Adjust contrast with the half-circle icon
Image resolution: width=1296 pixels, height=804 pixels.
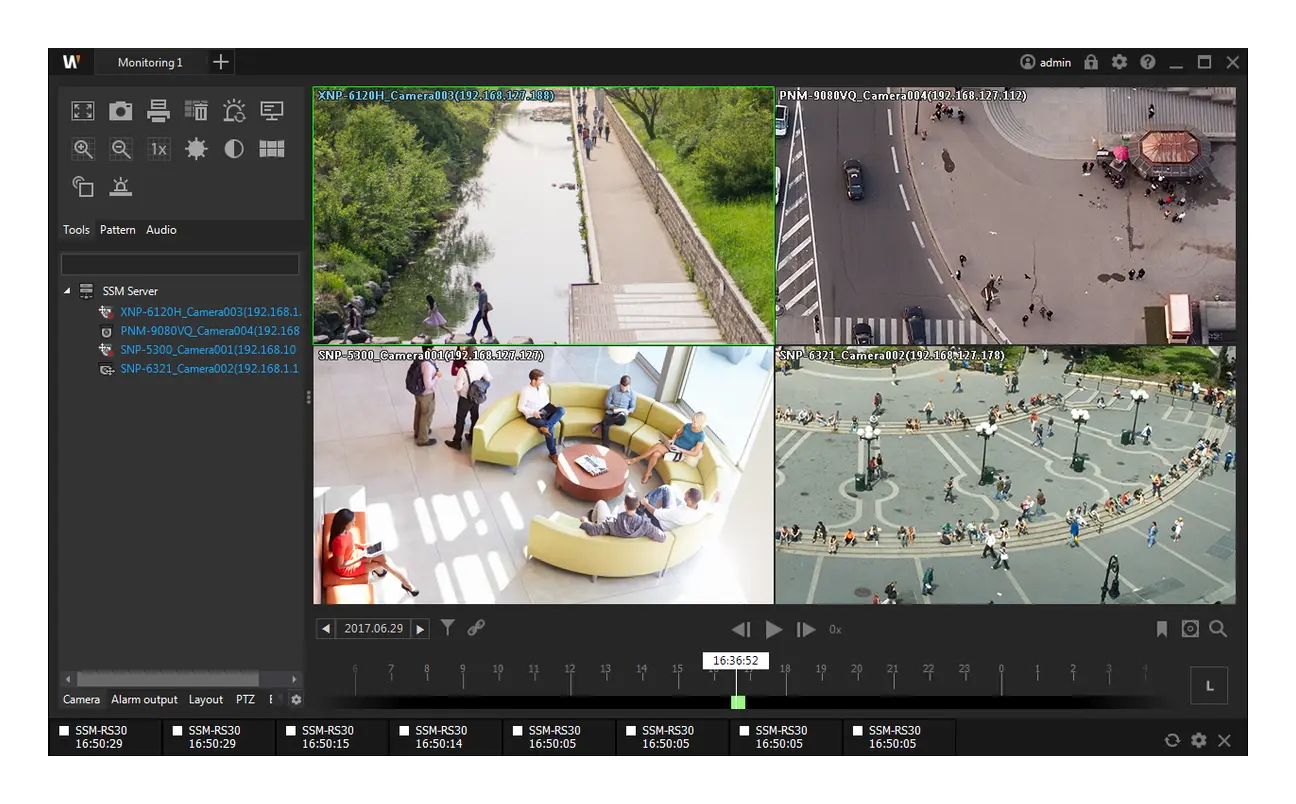(x=234, y=149)
